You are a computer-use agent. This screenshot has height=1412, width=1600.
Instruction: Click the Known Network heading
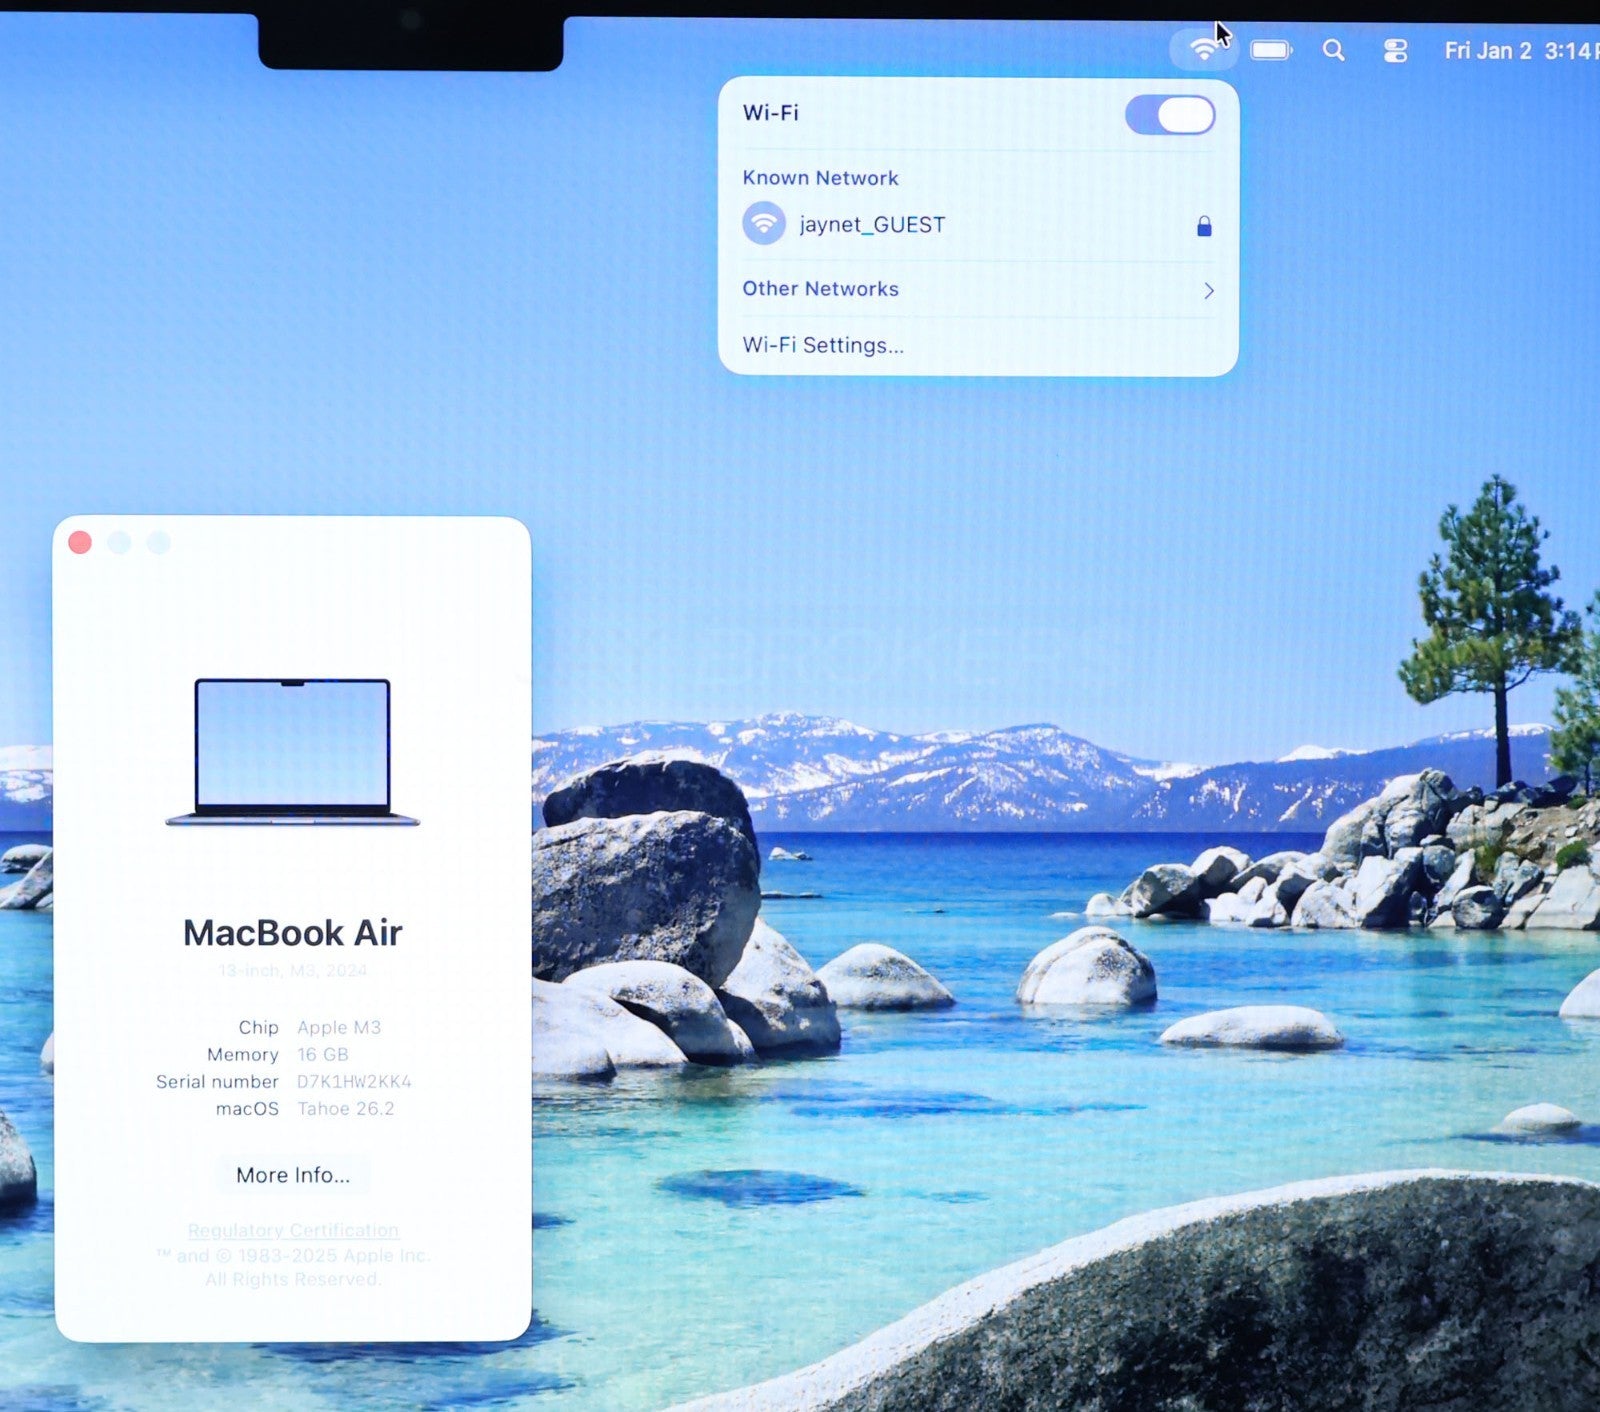click(x=820, y=178)
